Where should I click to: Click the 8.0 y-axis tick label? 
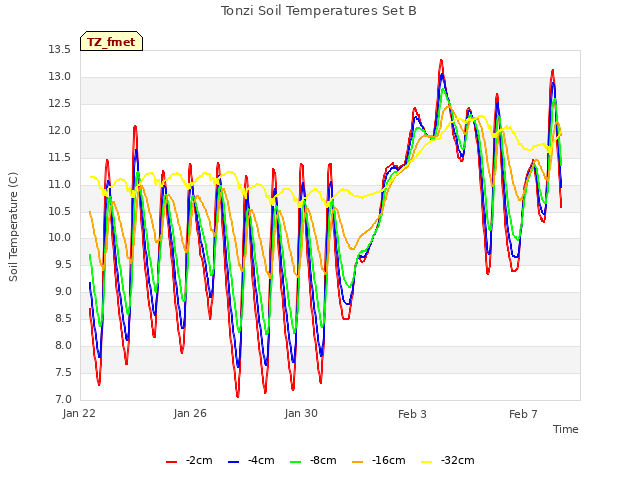pos(62,345)
